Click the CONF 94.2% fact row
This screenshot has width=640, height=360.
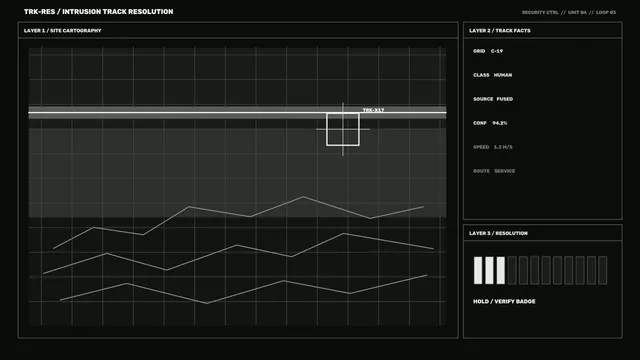[490, 123]
